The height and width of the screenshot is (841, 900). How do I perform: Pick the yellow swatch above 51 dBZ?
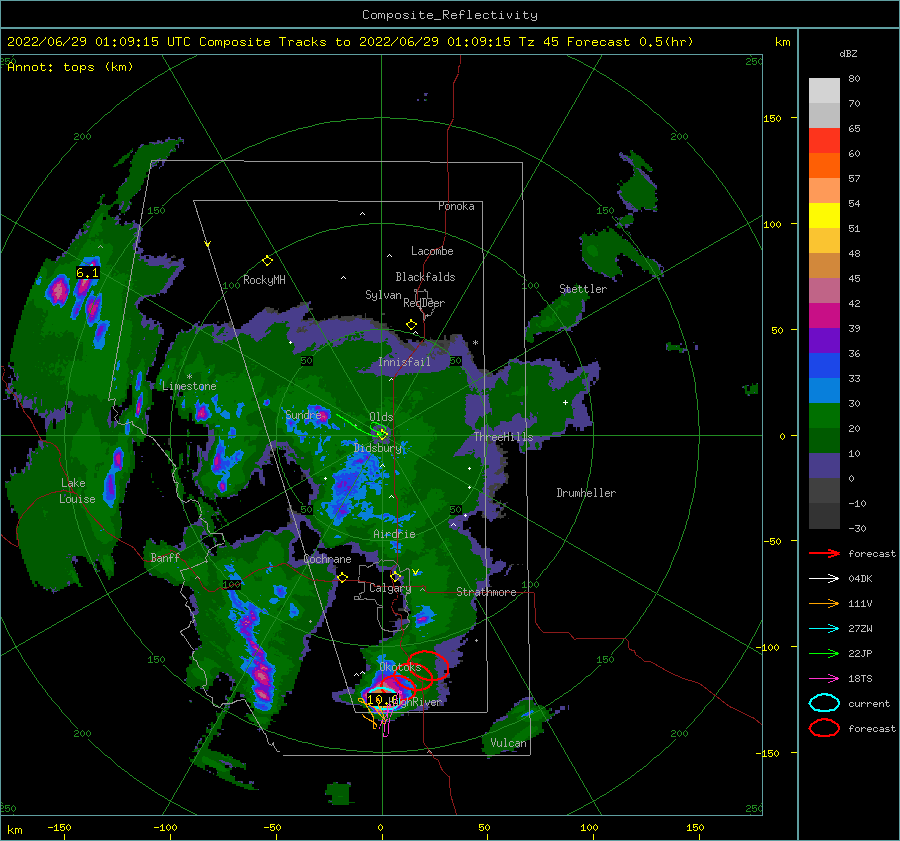tap(824, 216)
